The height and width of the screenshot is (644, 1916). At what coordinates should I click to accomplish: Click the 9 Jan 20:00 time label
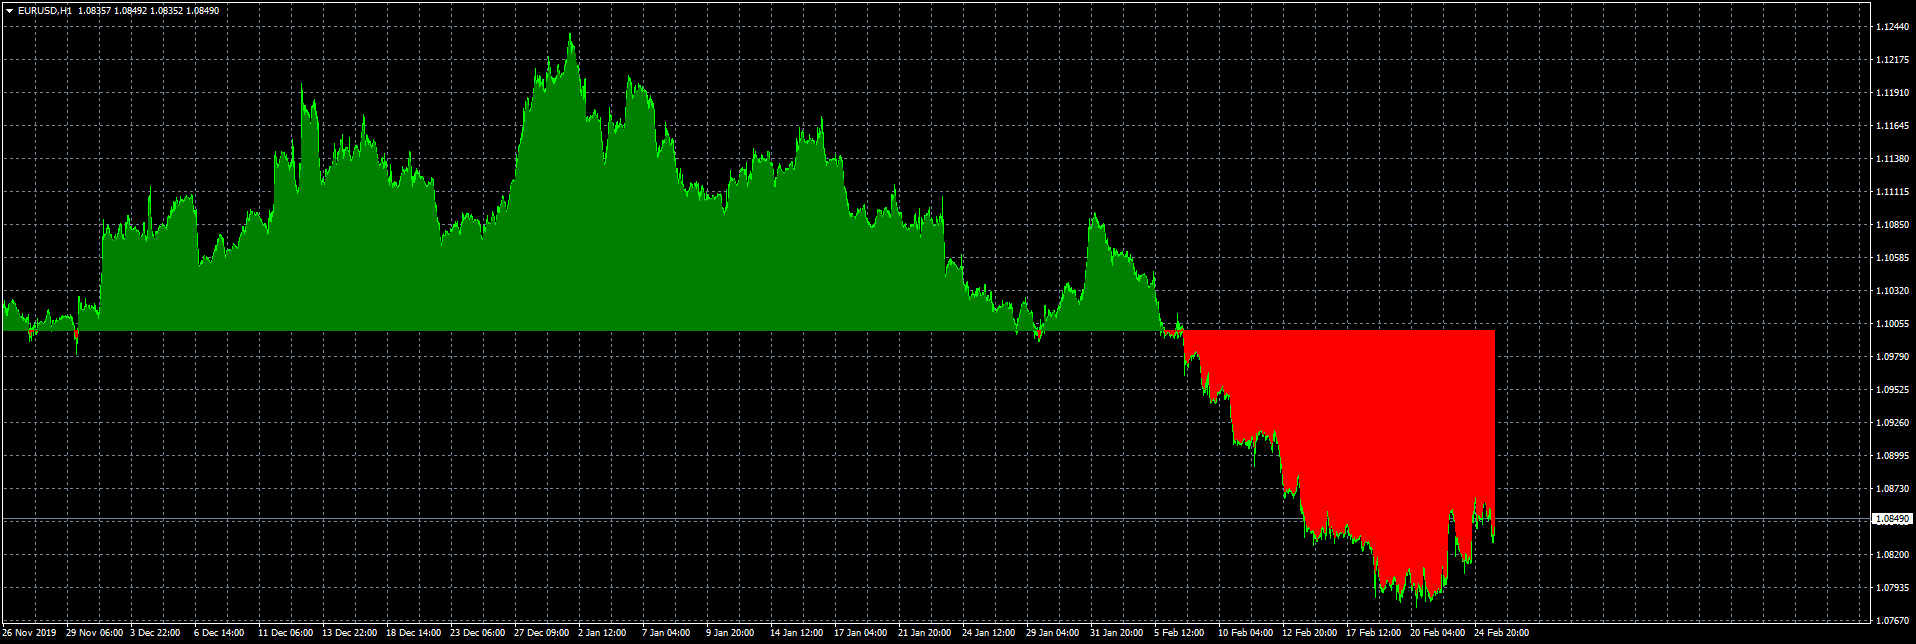pyautogui.click(x=731, y=633)
